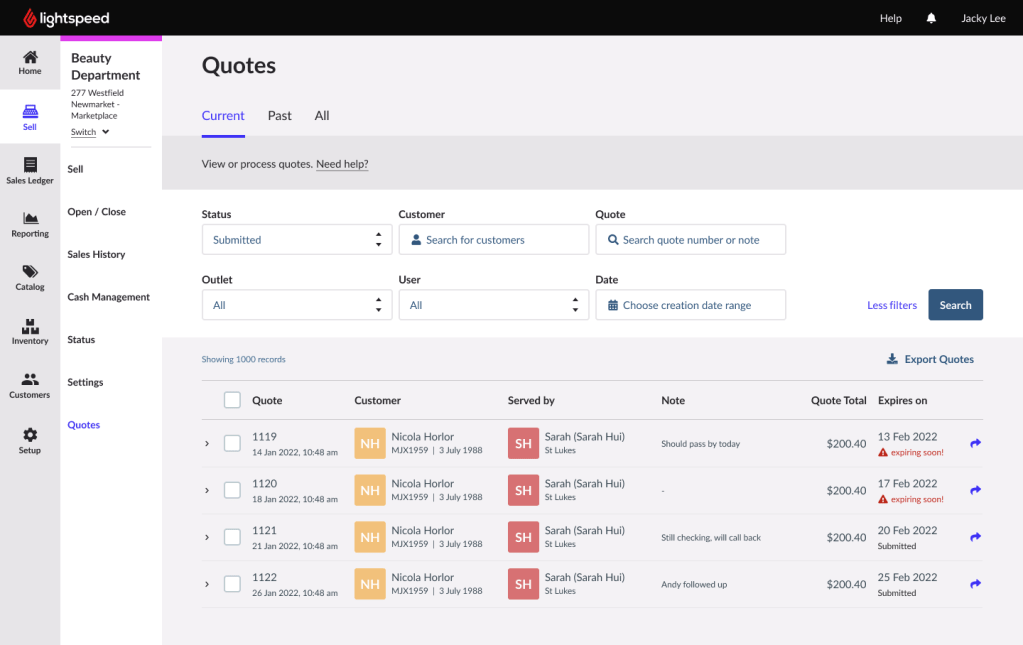This screenshot has width=1023, height=645.
Task: Tick the checkbox for quote 1120
Action: 232,490
